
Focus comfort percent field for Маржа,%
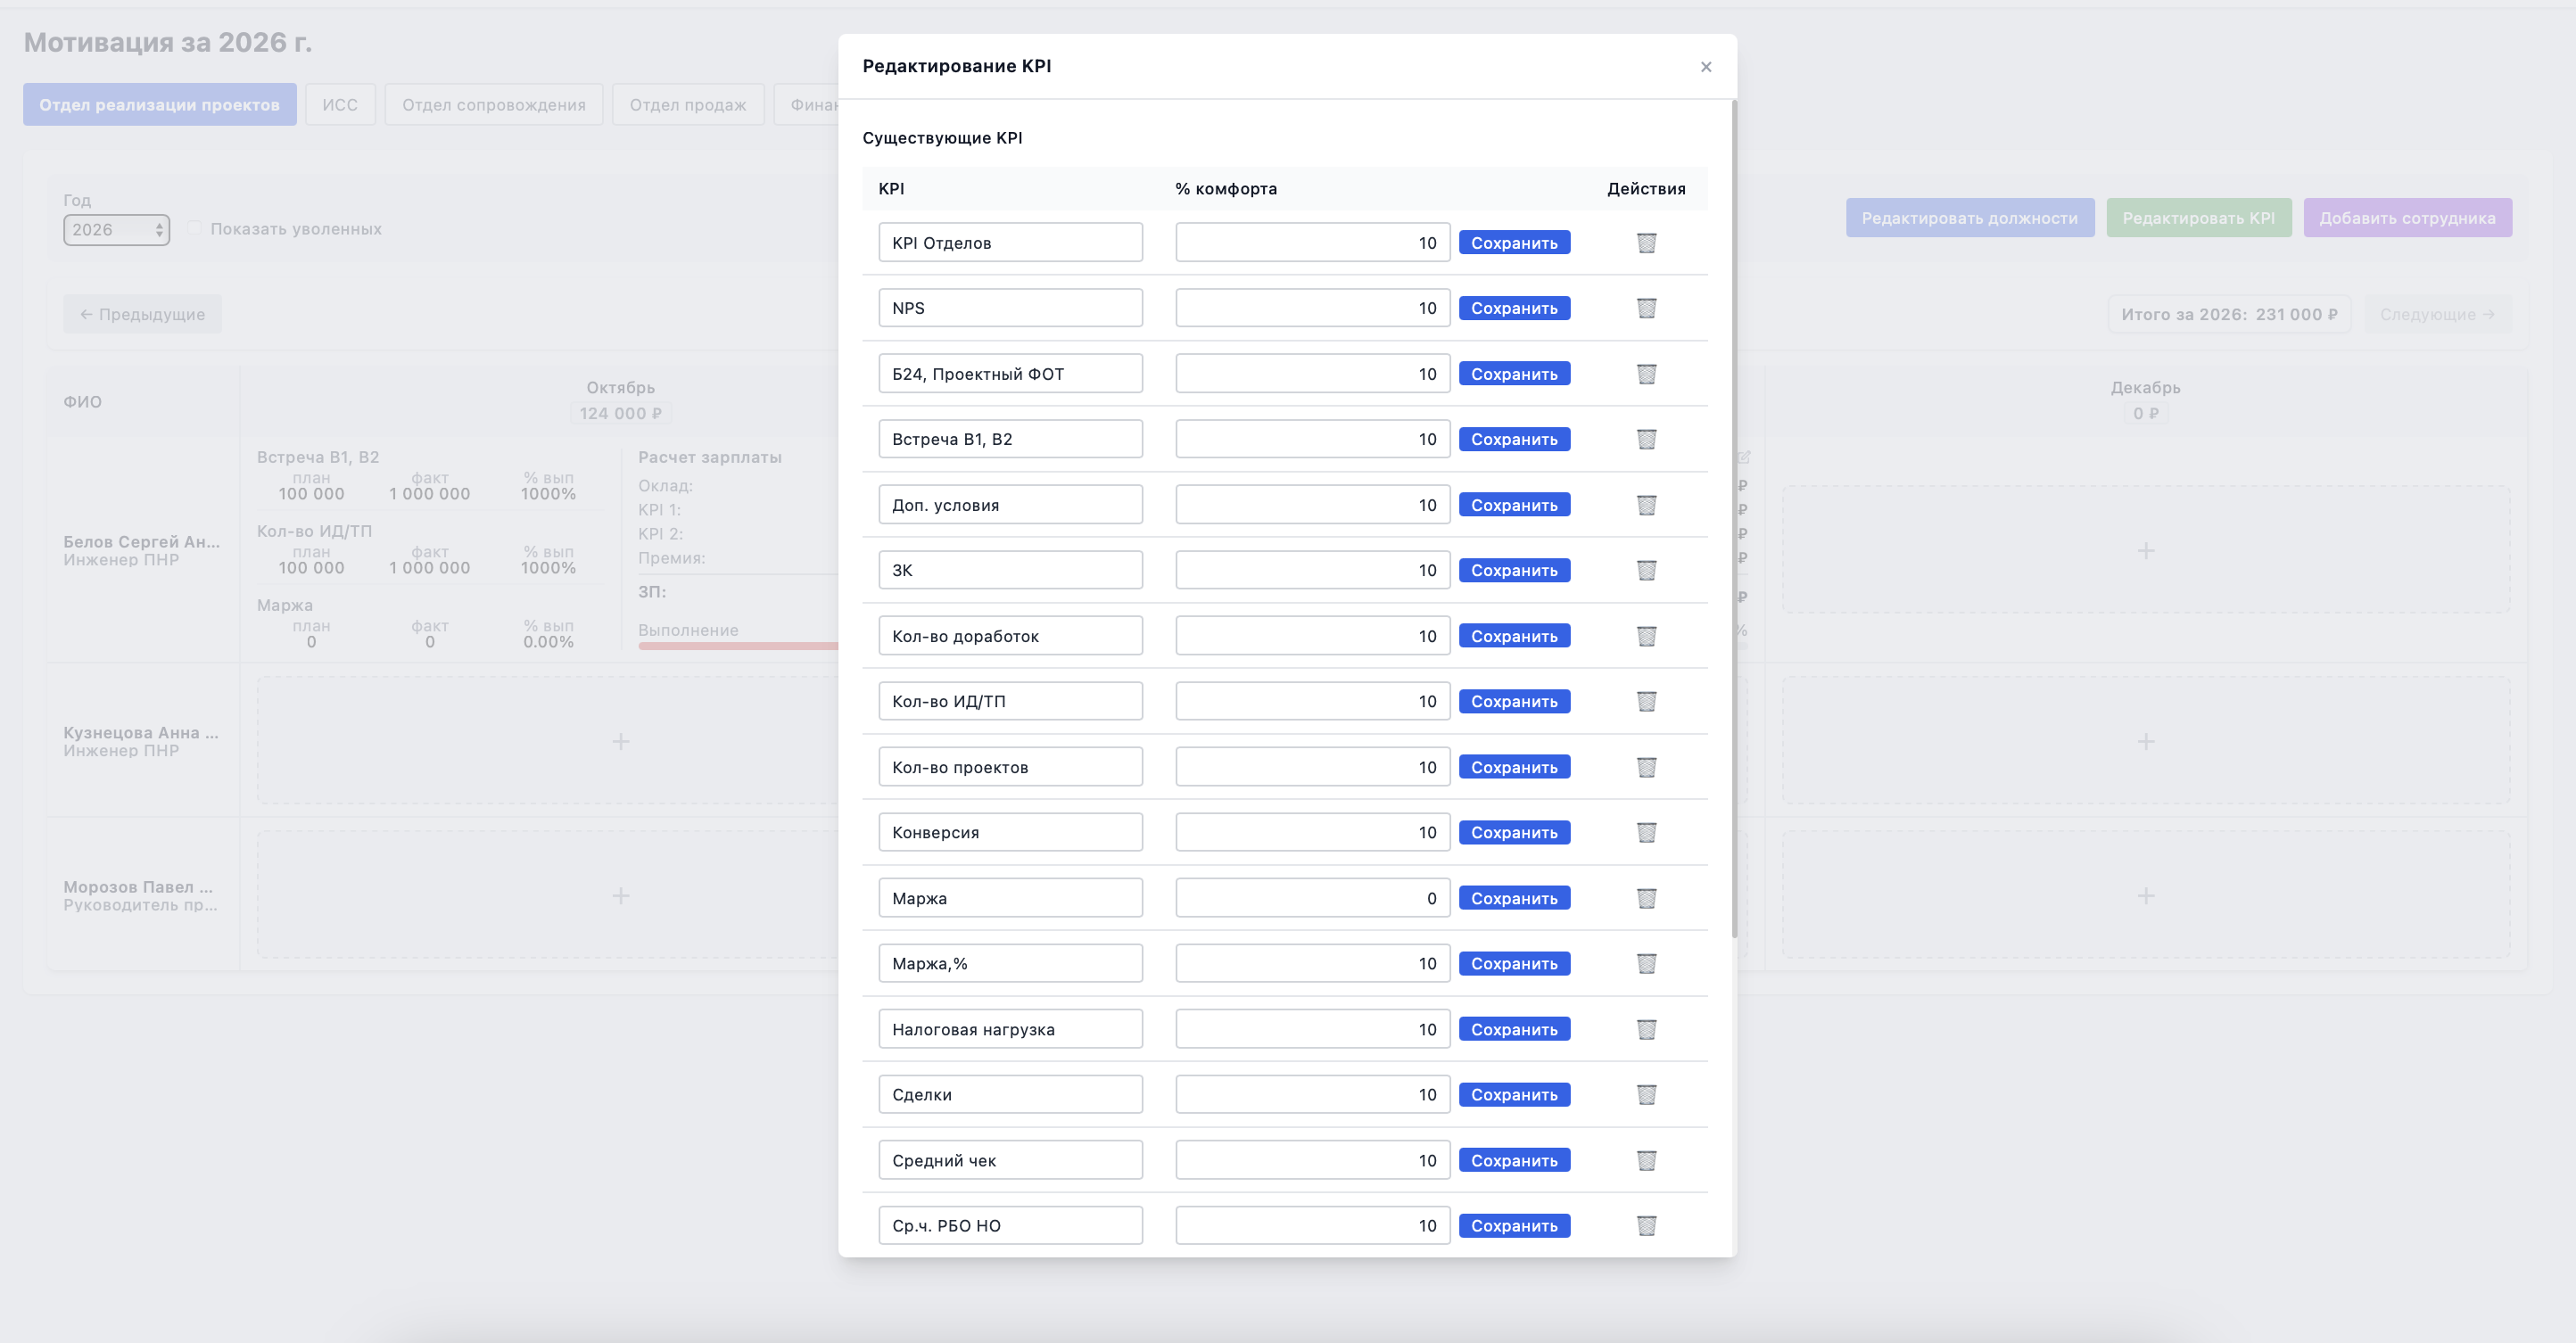[1312, 963]
